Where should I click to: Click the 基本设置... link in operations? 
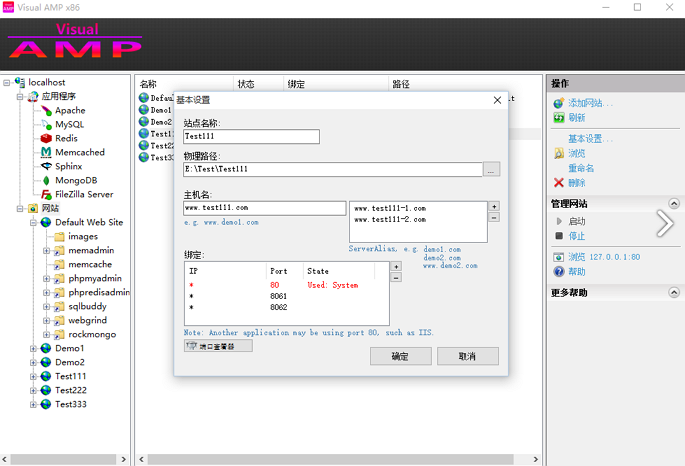point(590,139)
